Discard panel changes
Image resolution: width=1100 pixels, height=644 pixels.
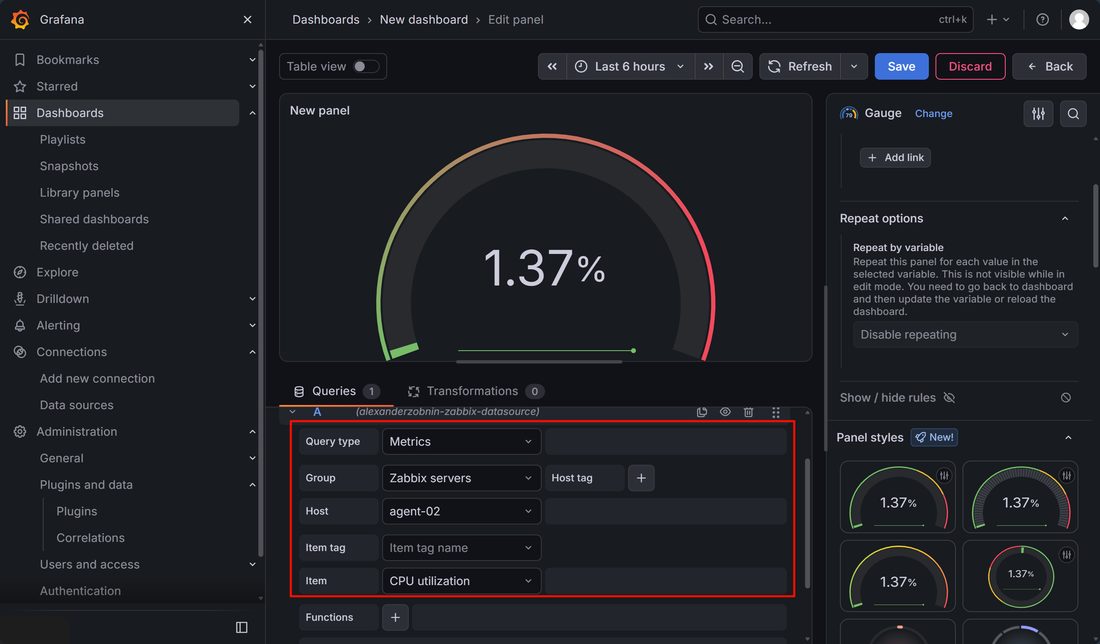[970, 66]
